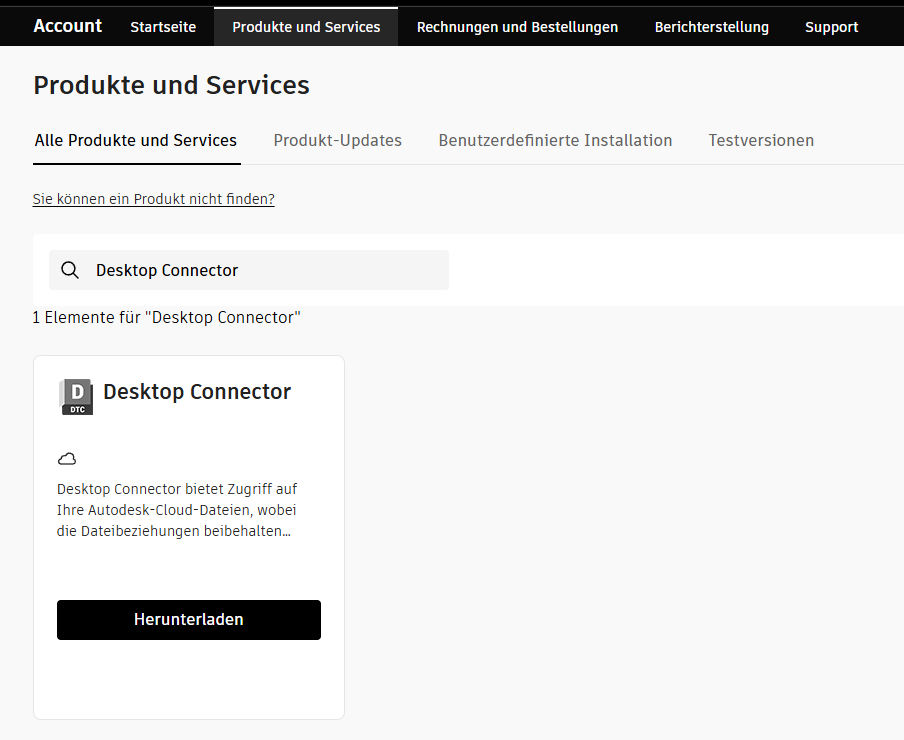
Task: Click the Herunterladen download button
Action: pyautogui.click(x=189, y=620)
